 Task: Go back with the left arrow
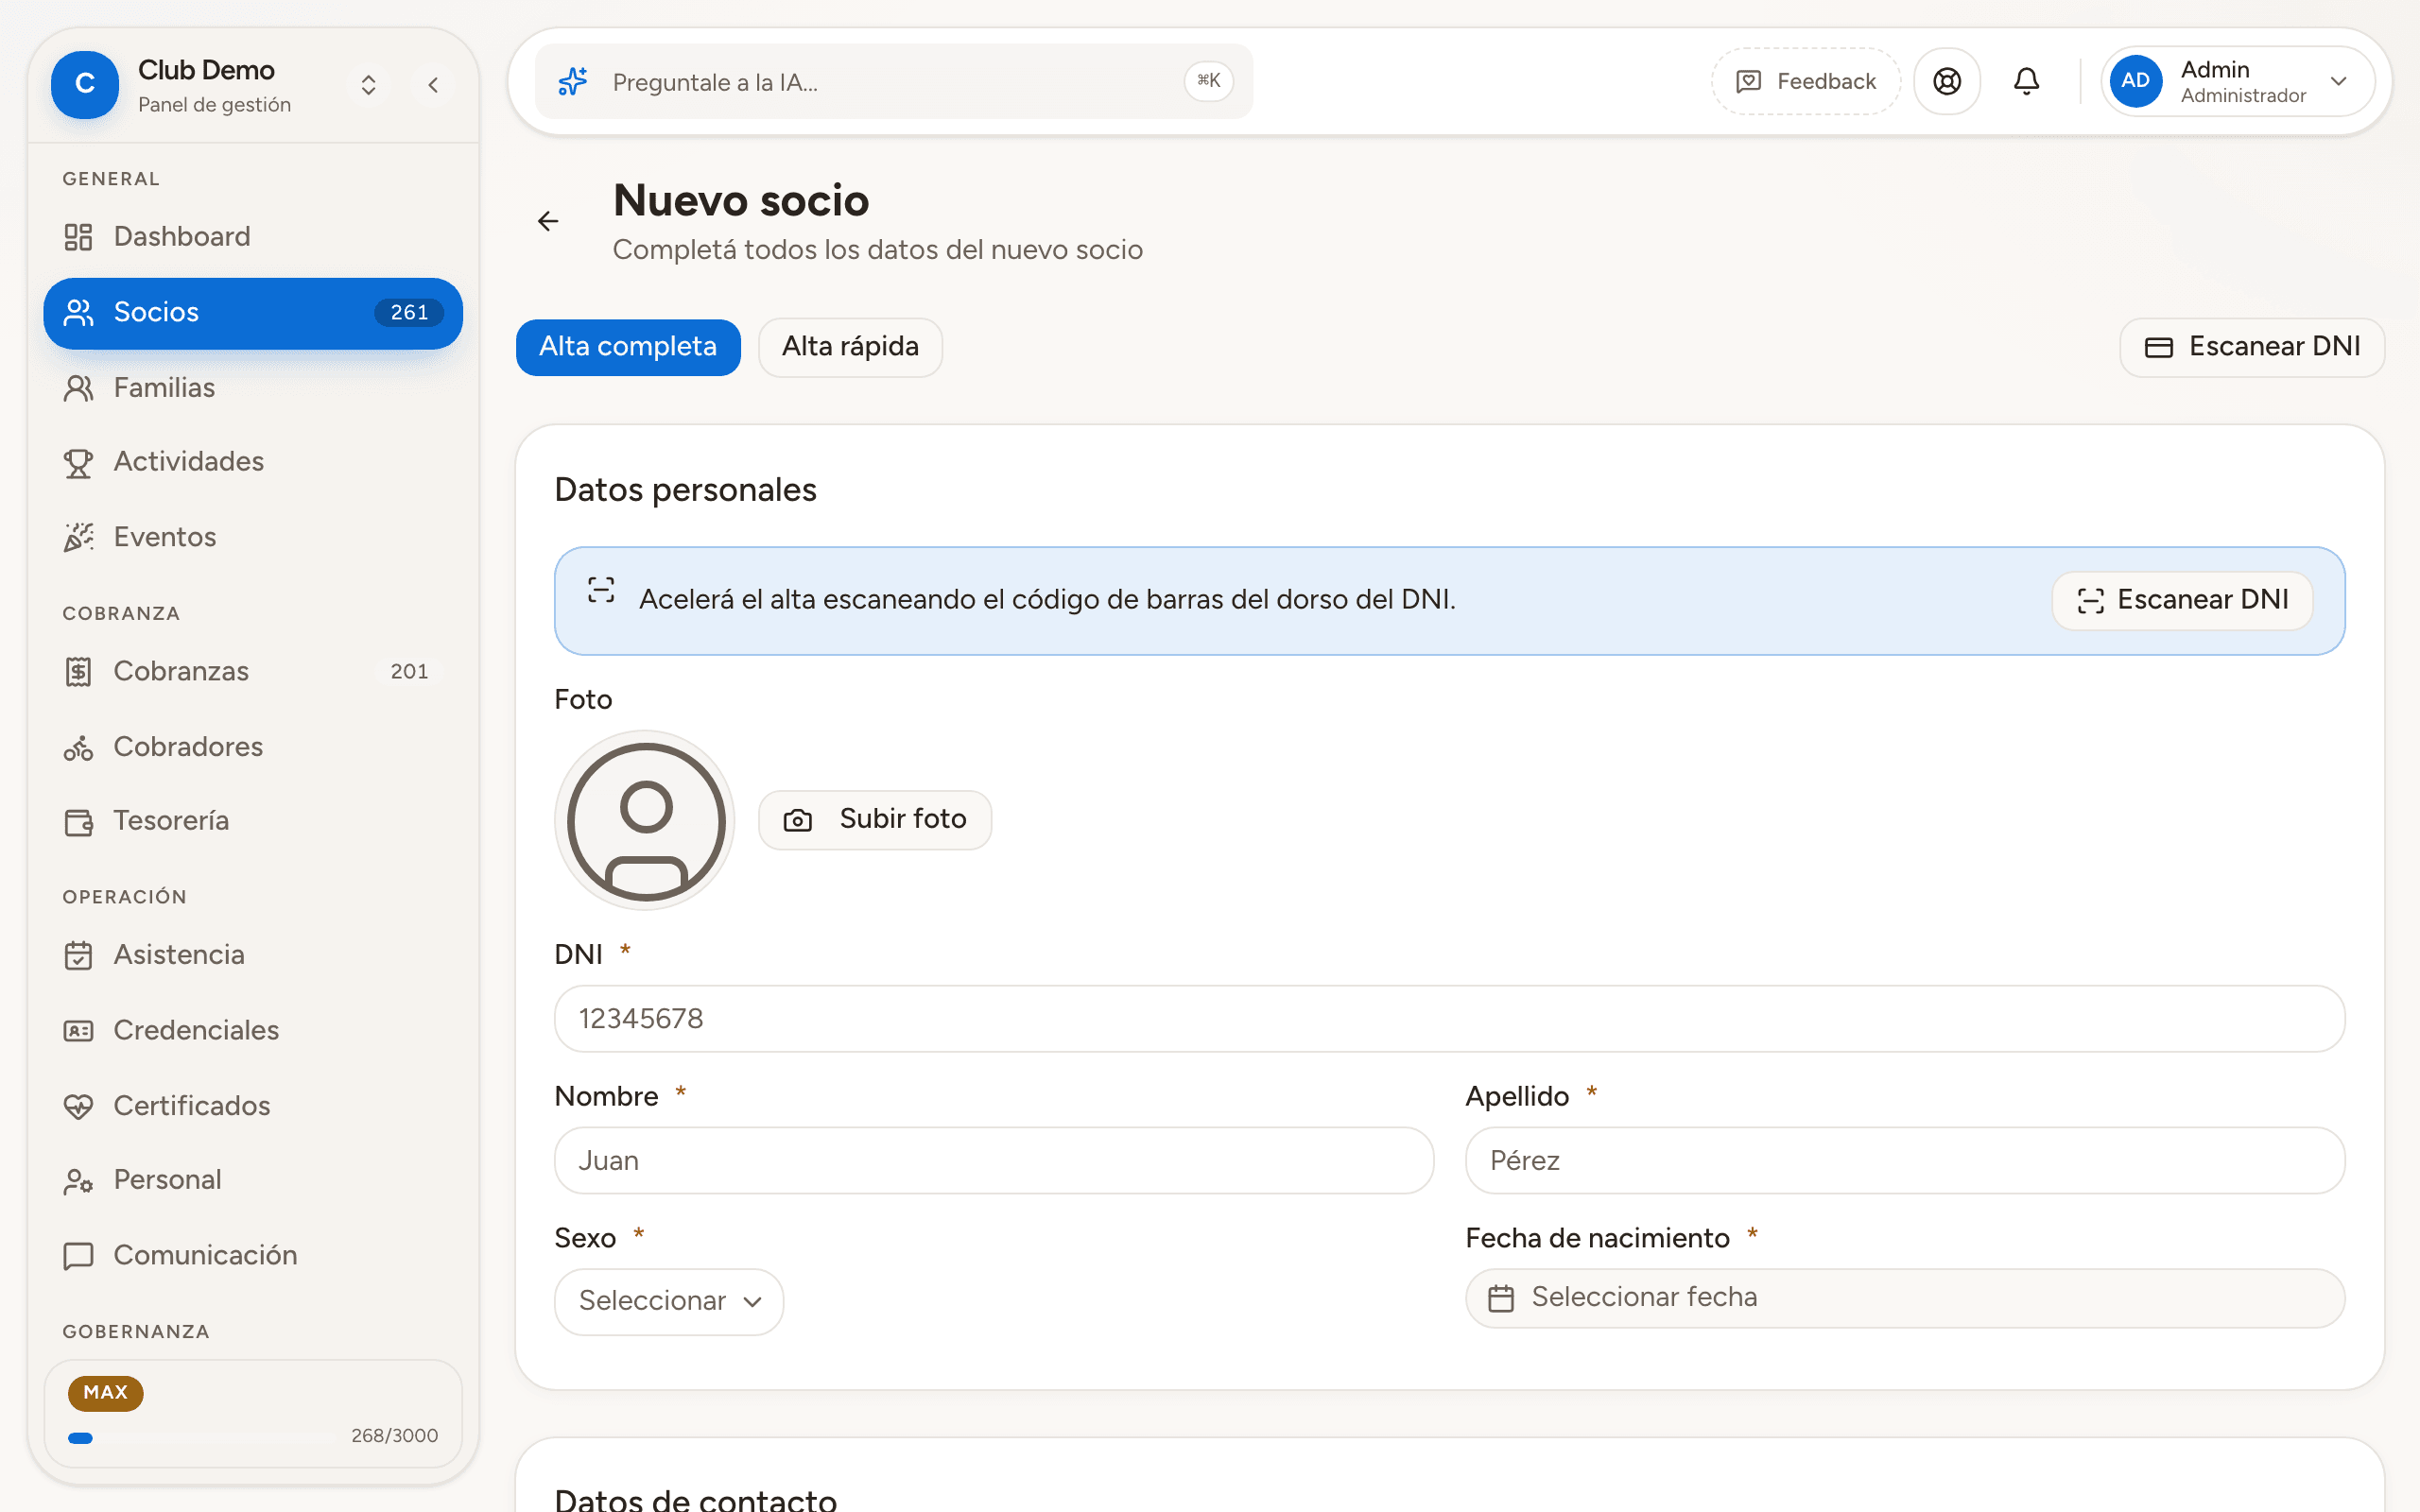click(548, 221)
